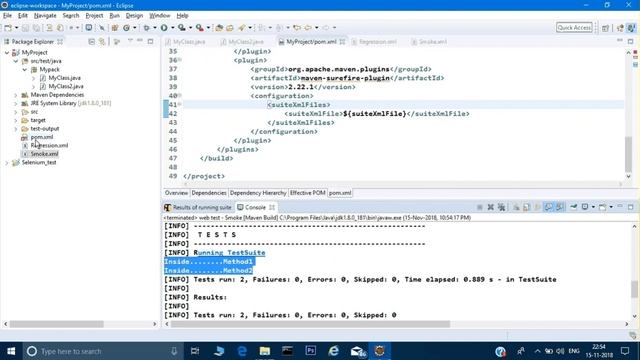Switch to the Dependency Hierarchy tab
The width and height of the screenshot is (640, 360).
tap(258, 193)
